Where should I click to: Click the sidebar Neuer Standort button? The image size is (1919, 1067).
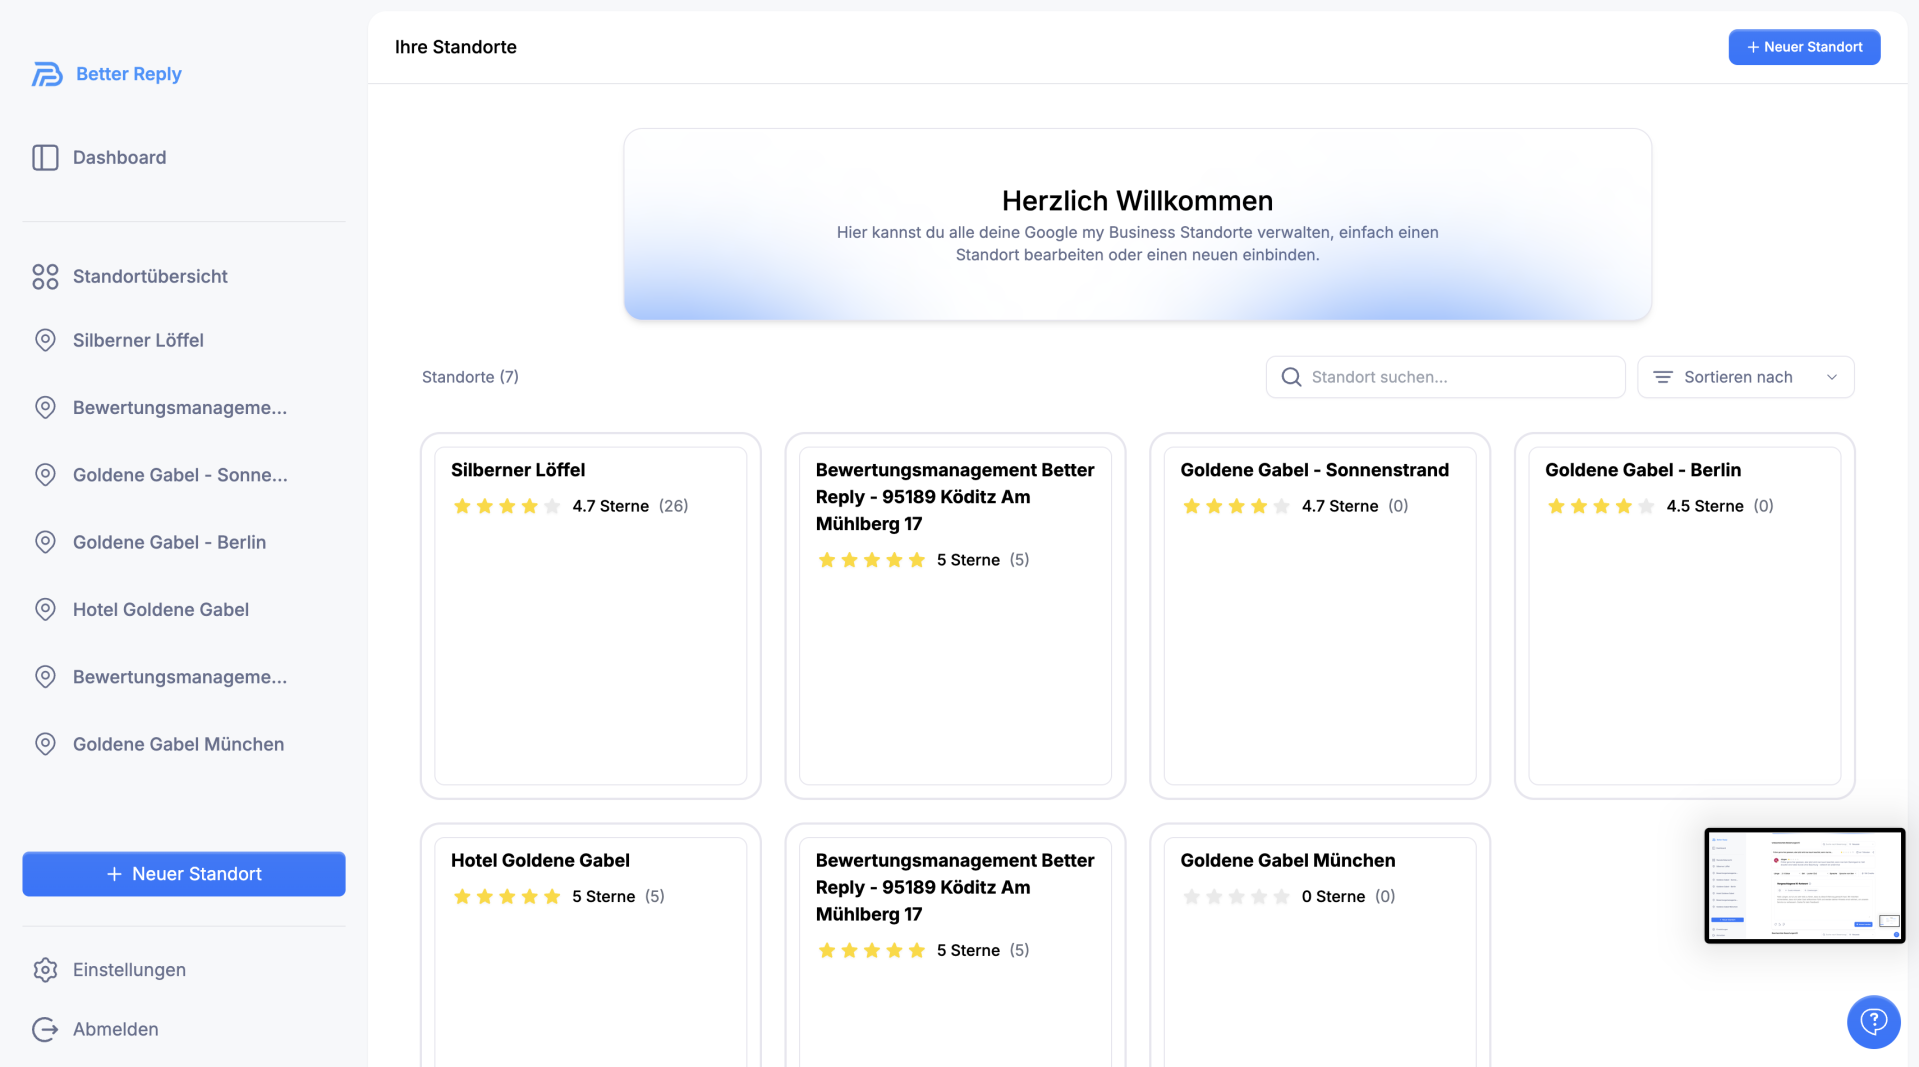(184, 874)
